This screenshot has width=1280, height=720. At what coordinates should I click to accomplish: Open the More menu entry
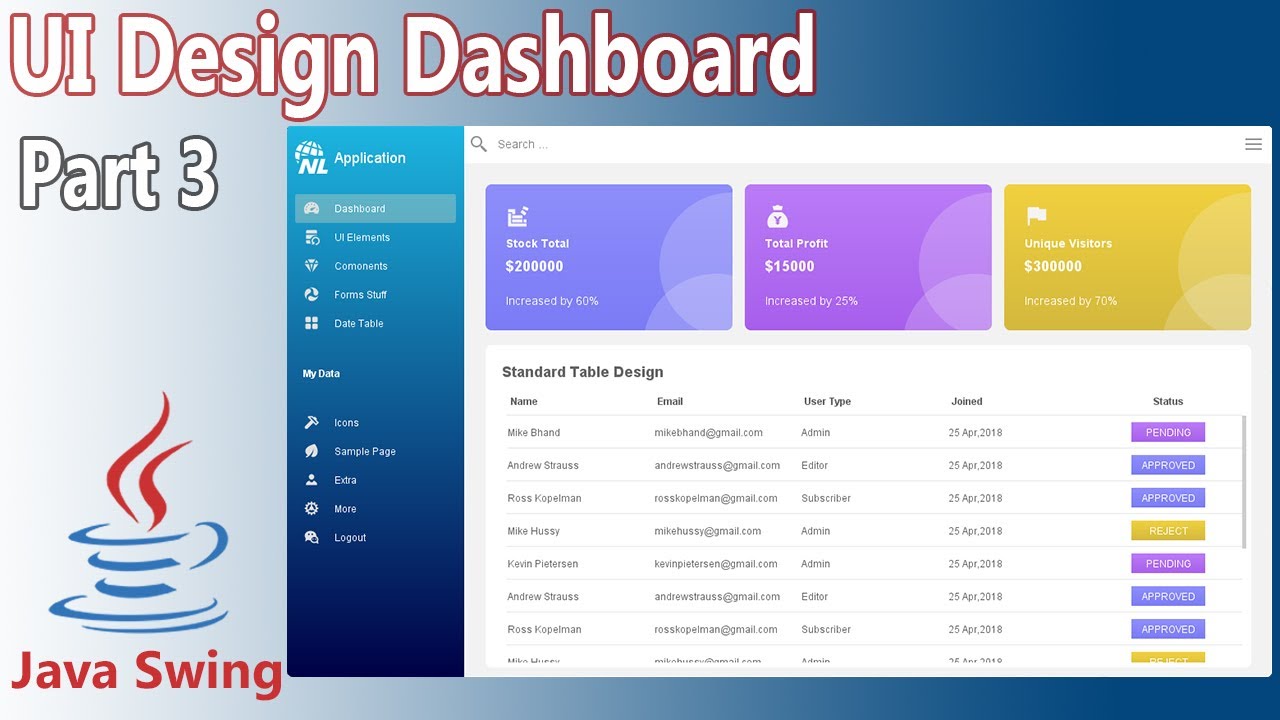375,509
